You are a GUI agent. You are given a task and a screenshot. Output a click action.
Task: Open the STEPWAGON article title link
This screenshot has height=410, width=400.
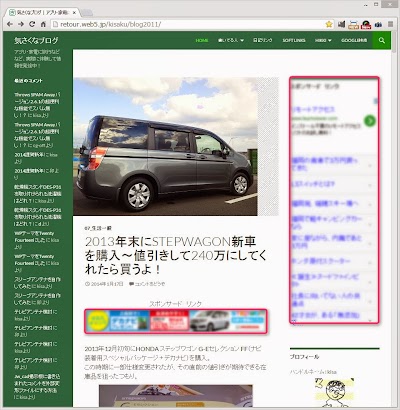[x=176, y=255]
